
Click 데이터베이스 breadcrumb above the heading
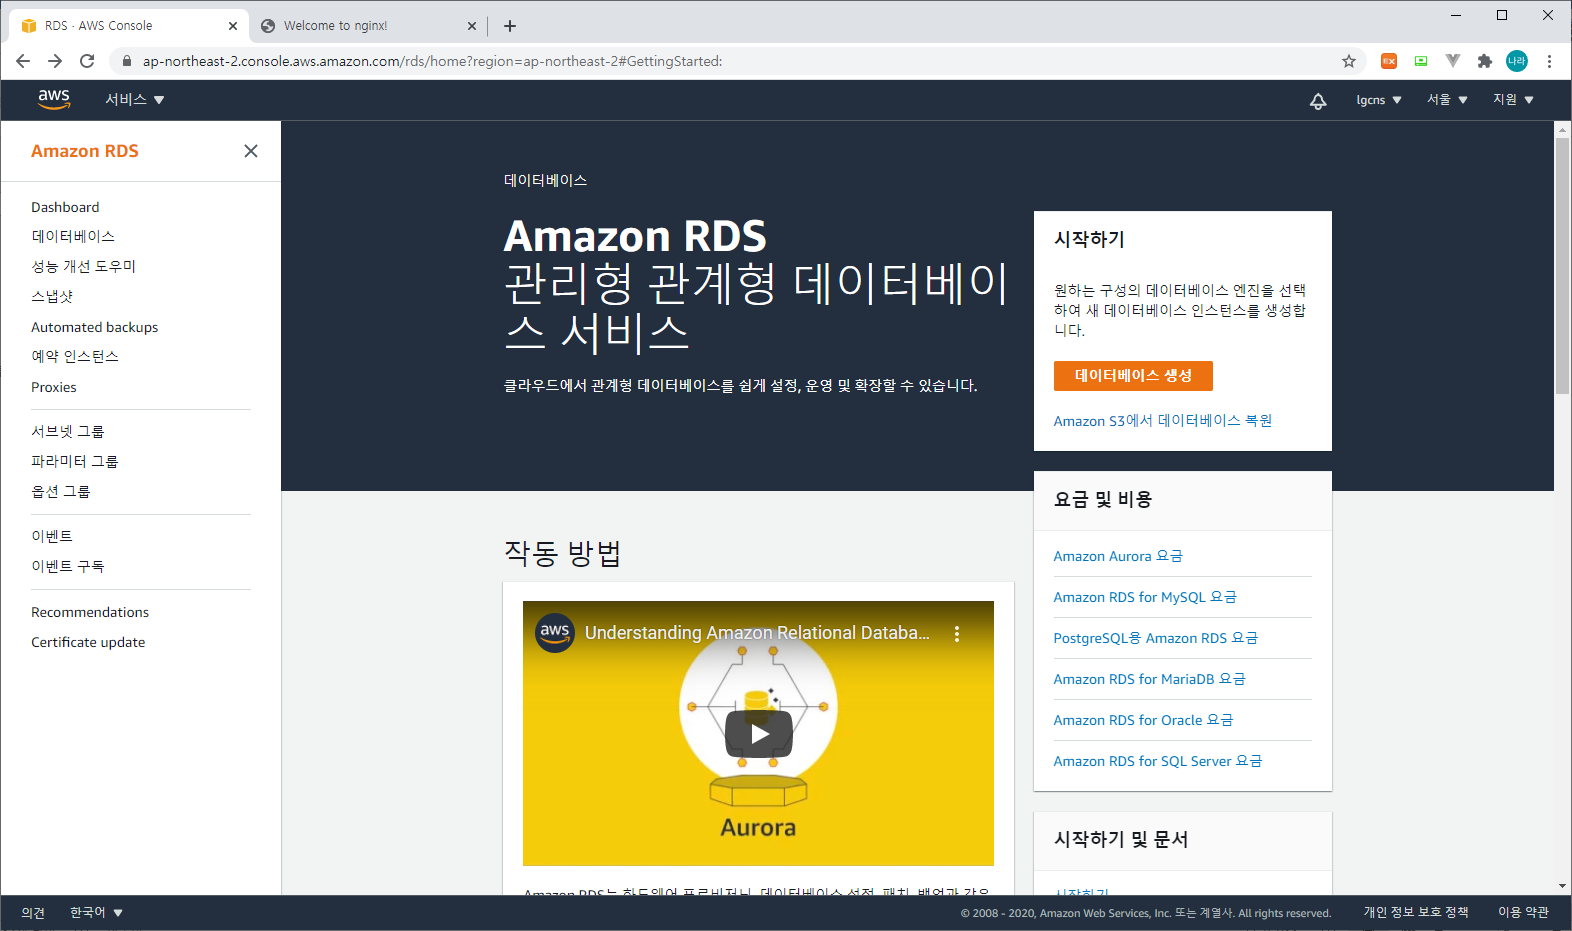545,180
